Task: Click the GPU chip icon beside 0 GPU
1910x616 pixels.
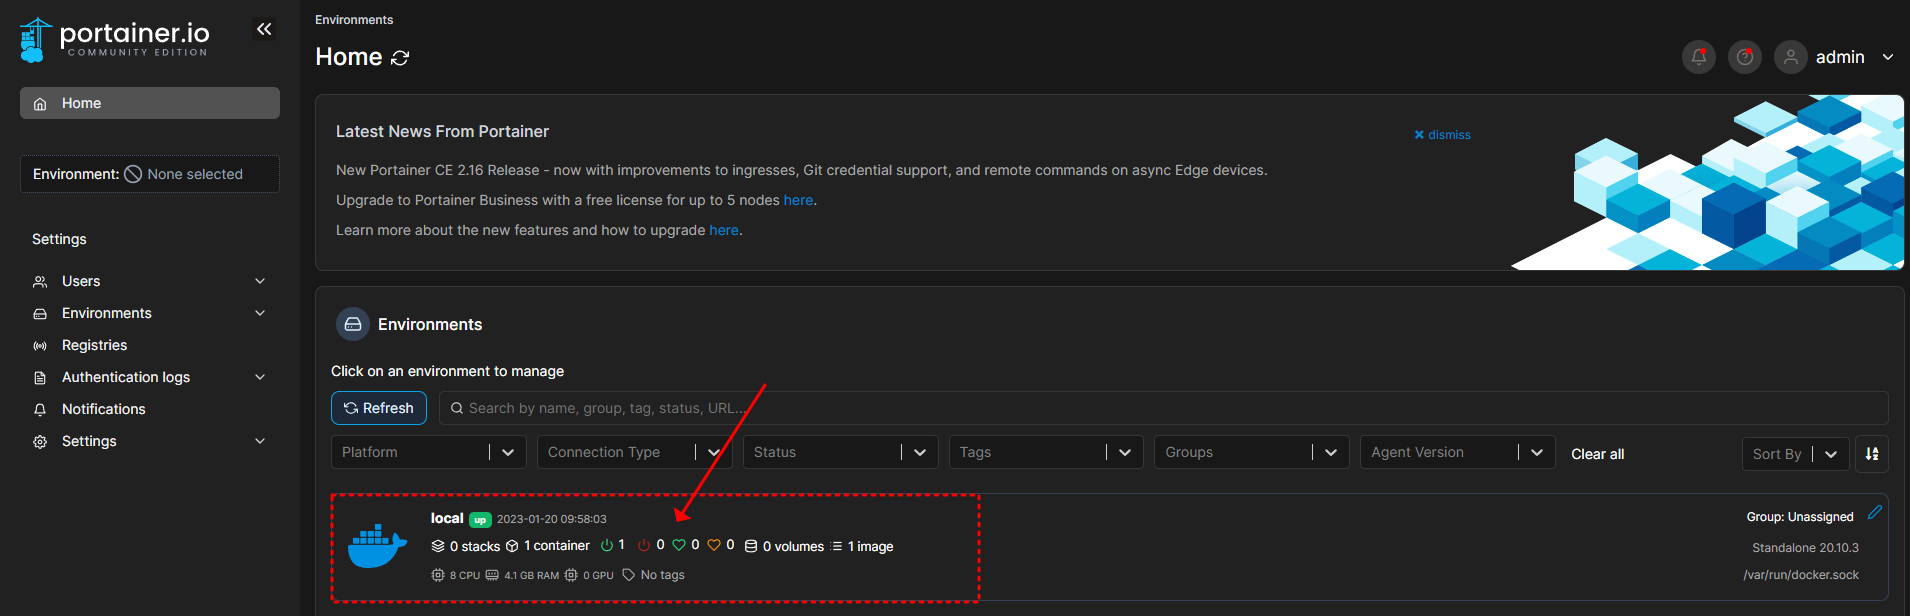Action: click(x=571, y=575)
